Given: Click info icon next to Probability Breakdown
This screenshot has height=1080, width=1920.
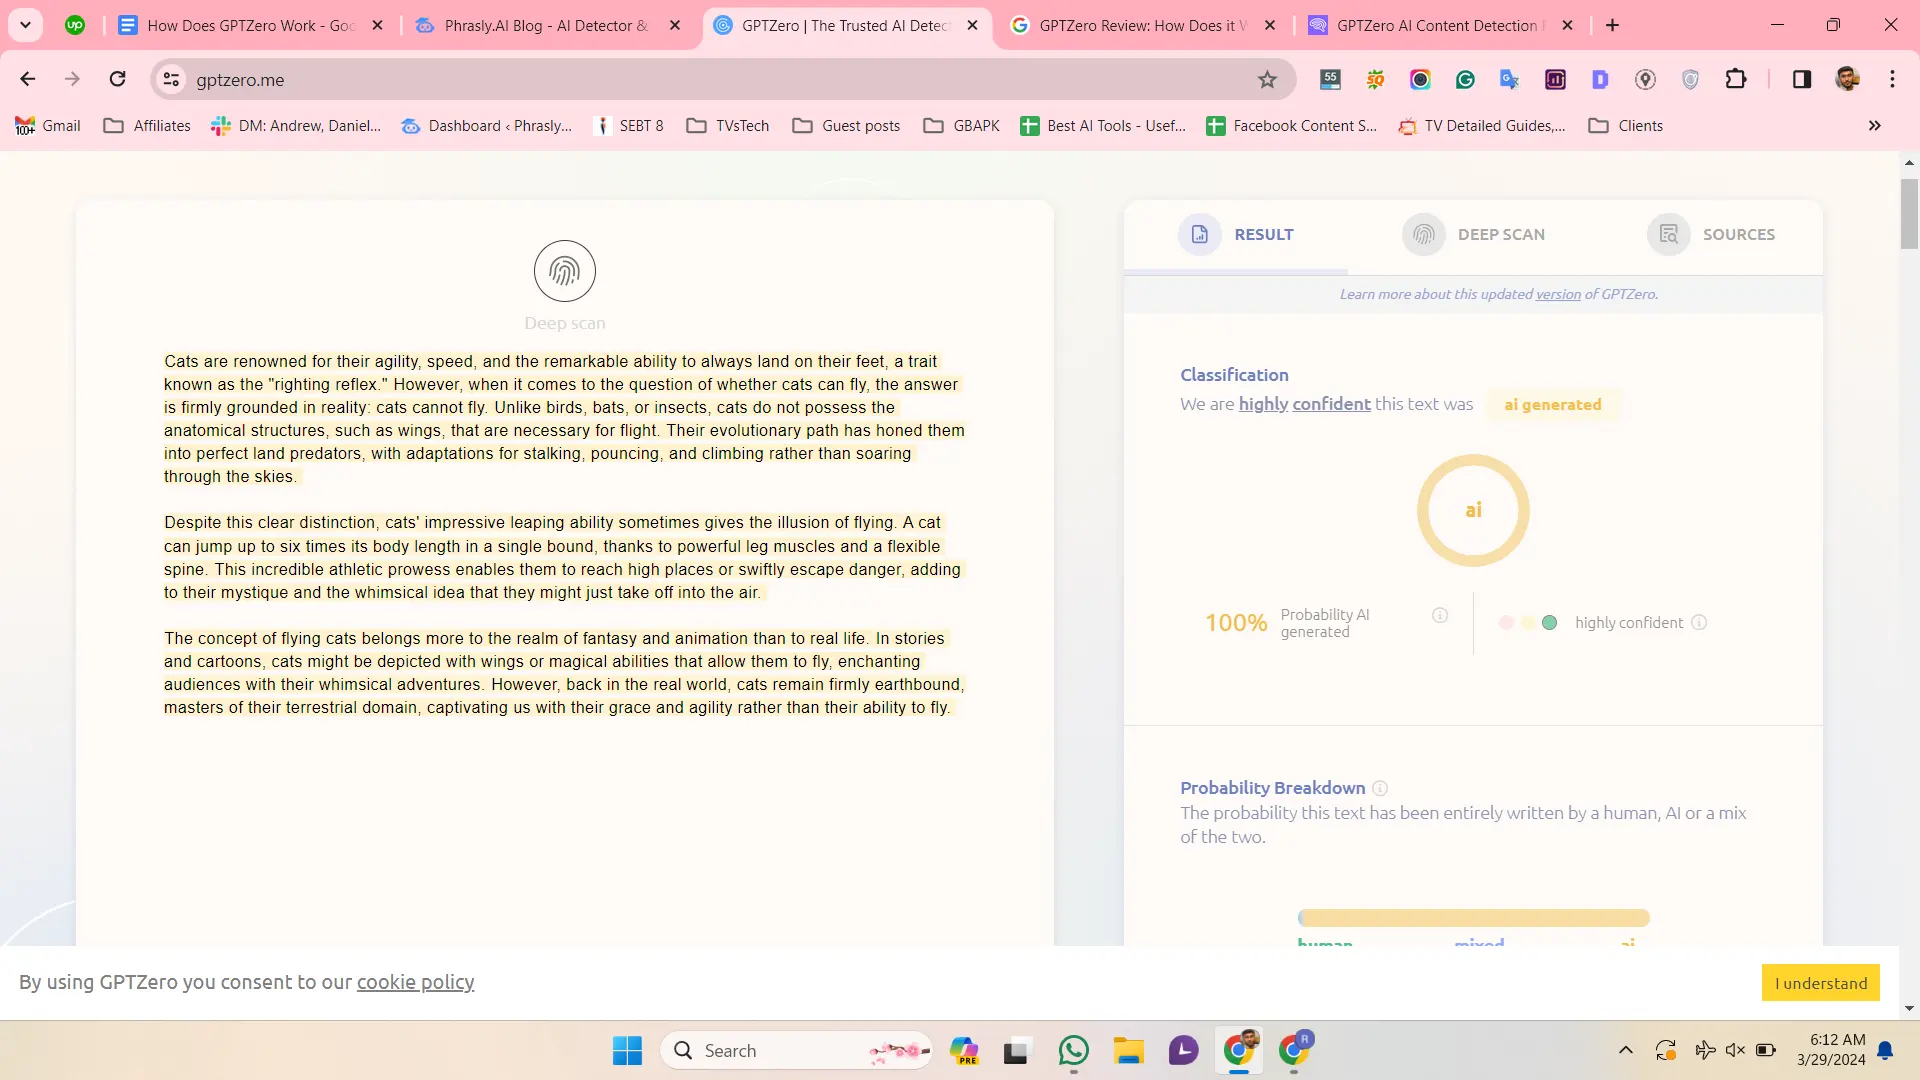Looking at the screenshot, I should click(x=1380, y=788).
